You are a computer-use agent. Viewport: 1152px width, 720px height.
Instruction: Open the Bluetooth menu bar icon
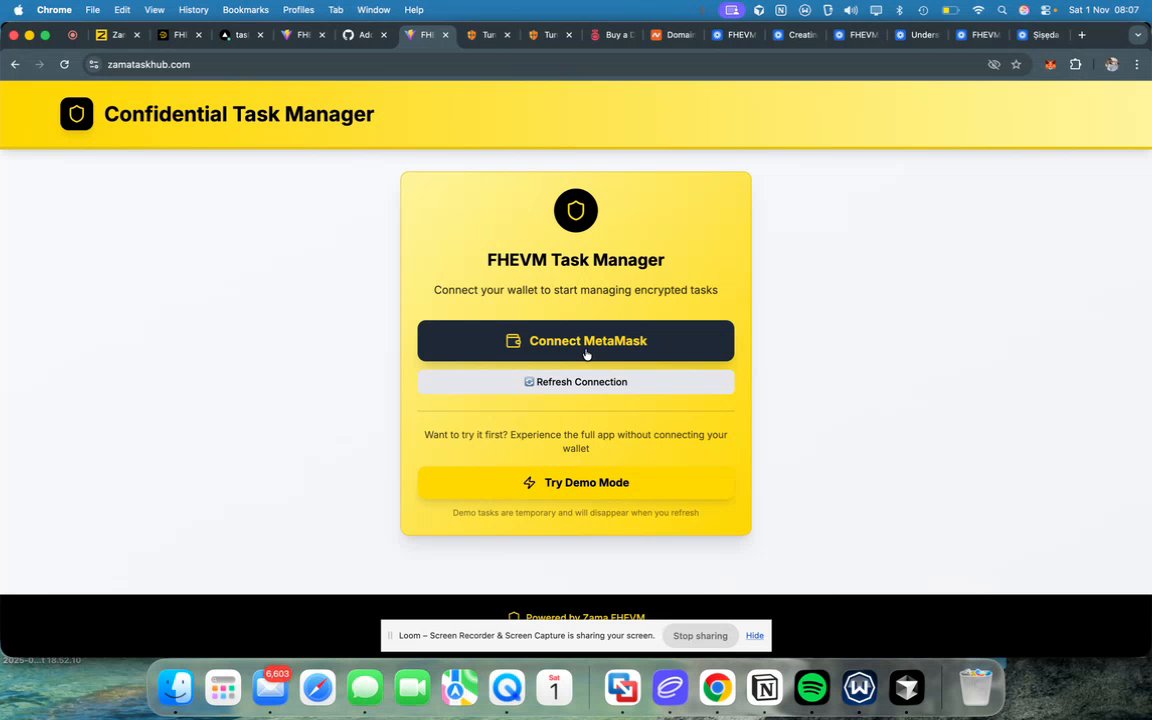pyautogui.click(x=899, y=10)
